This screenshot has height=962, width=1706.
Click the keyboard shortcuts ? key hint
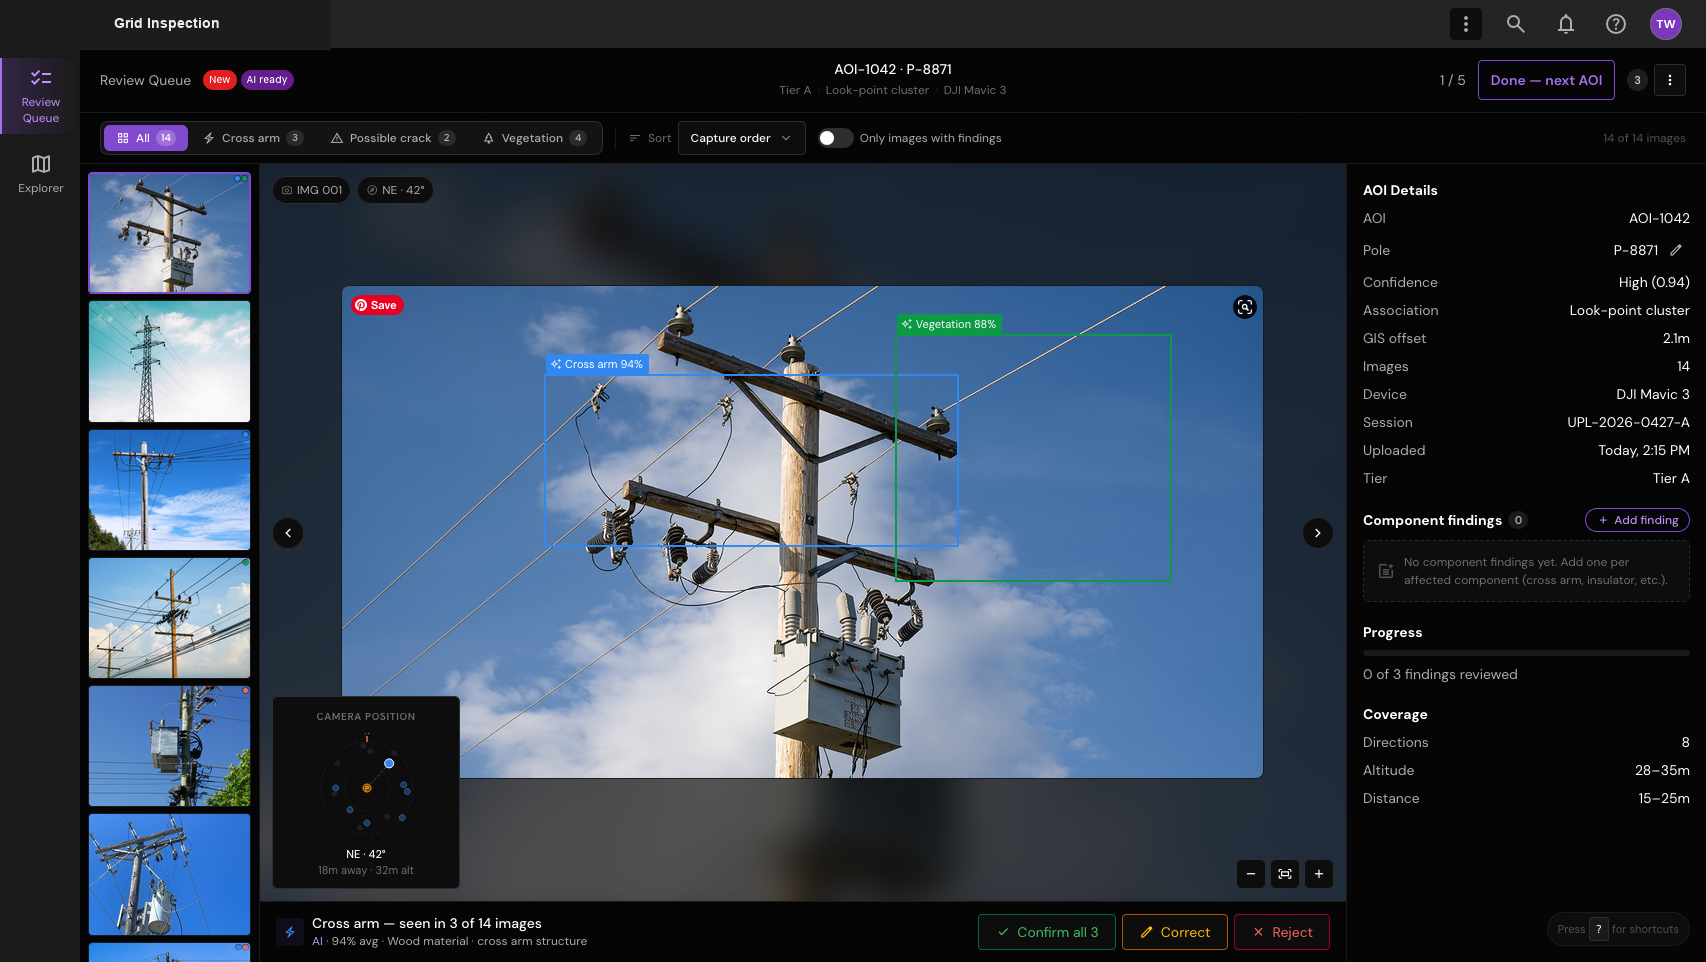pyautogui.click(x=1598, y=929)
